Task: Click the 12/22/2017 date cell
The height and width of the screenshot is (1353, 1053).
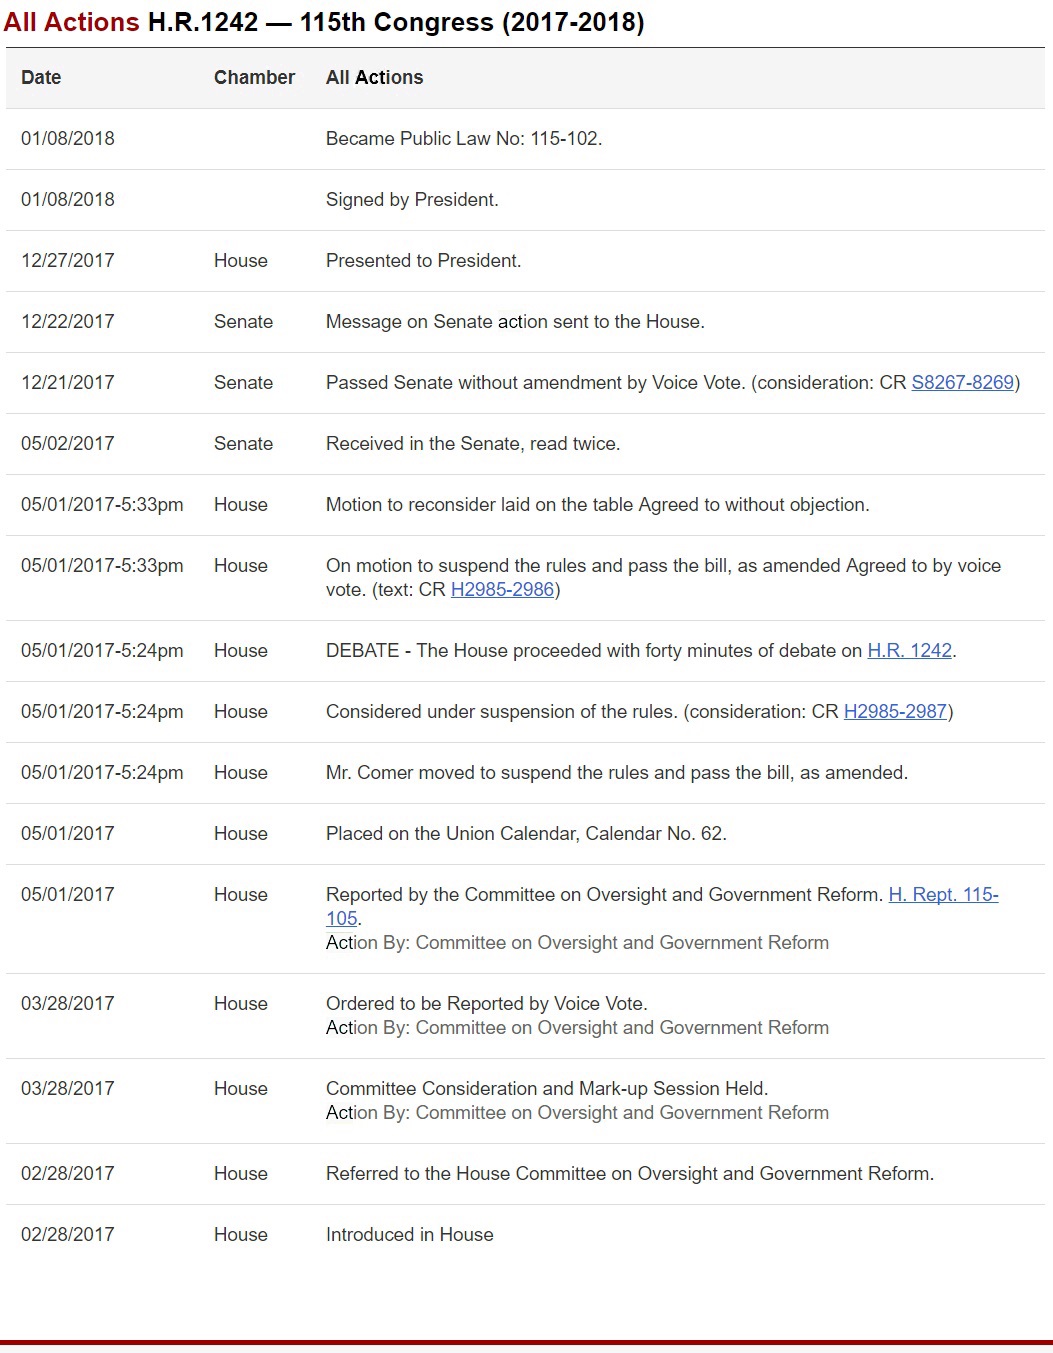Action: pyautogui.click(x=68, y=321)
